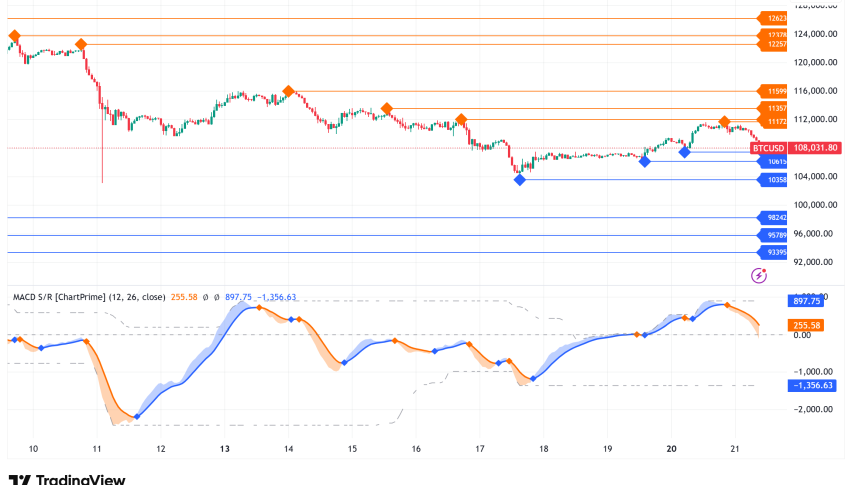Click the 95789 blue level tag
852x485 pixels.
(x=775, y=235)
